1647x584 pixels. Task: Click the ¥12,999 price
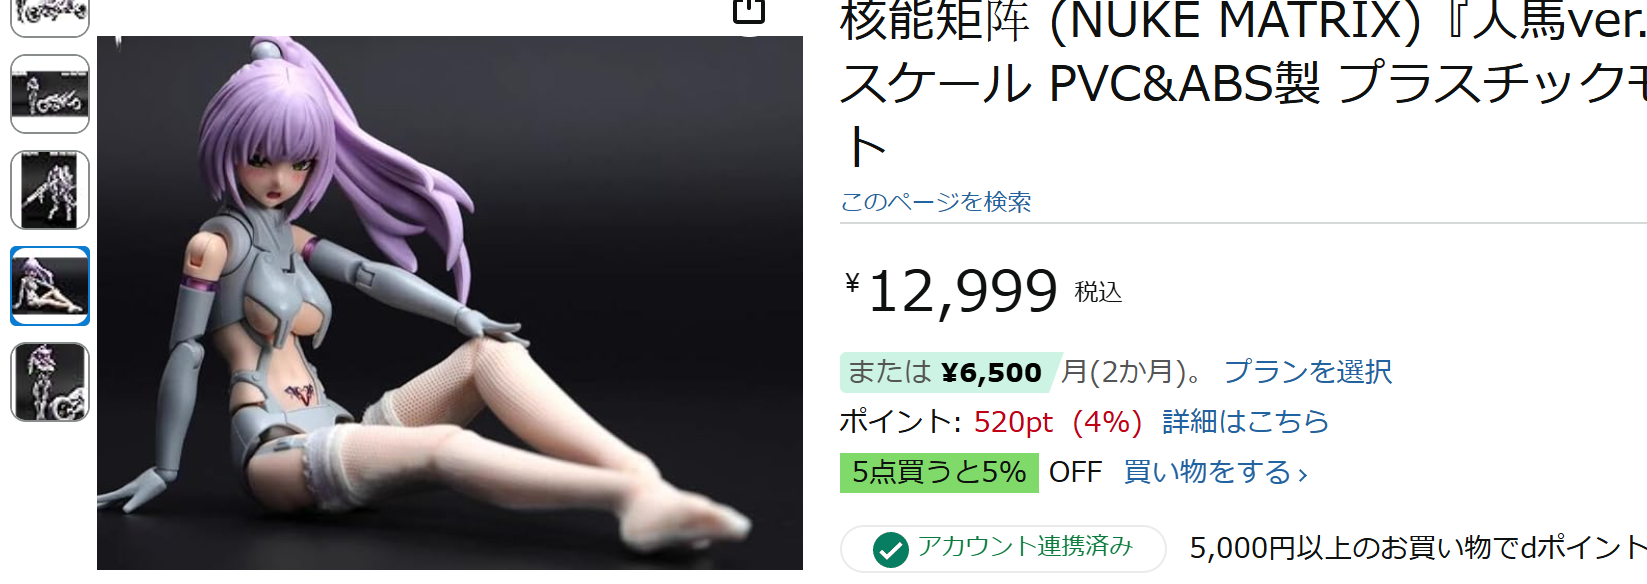(951, 292)
